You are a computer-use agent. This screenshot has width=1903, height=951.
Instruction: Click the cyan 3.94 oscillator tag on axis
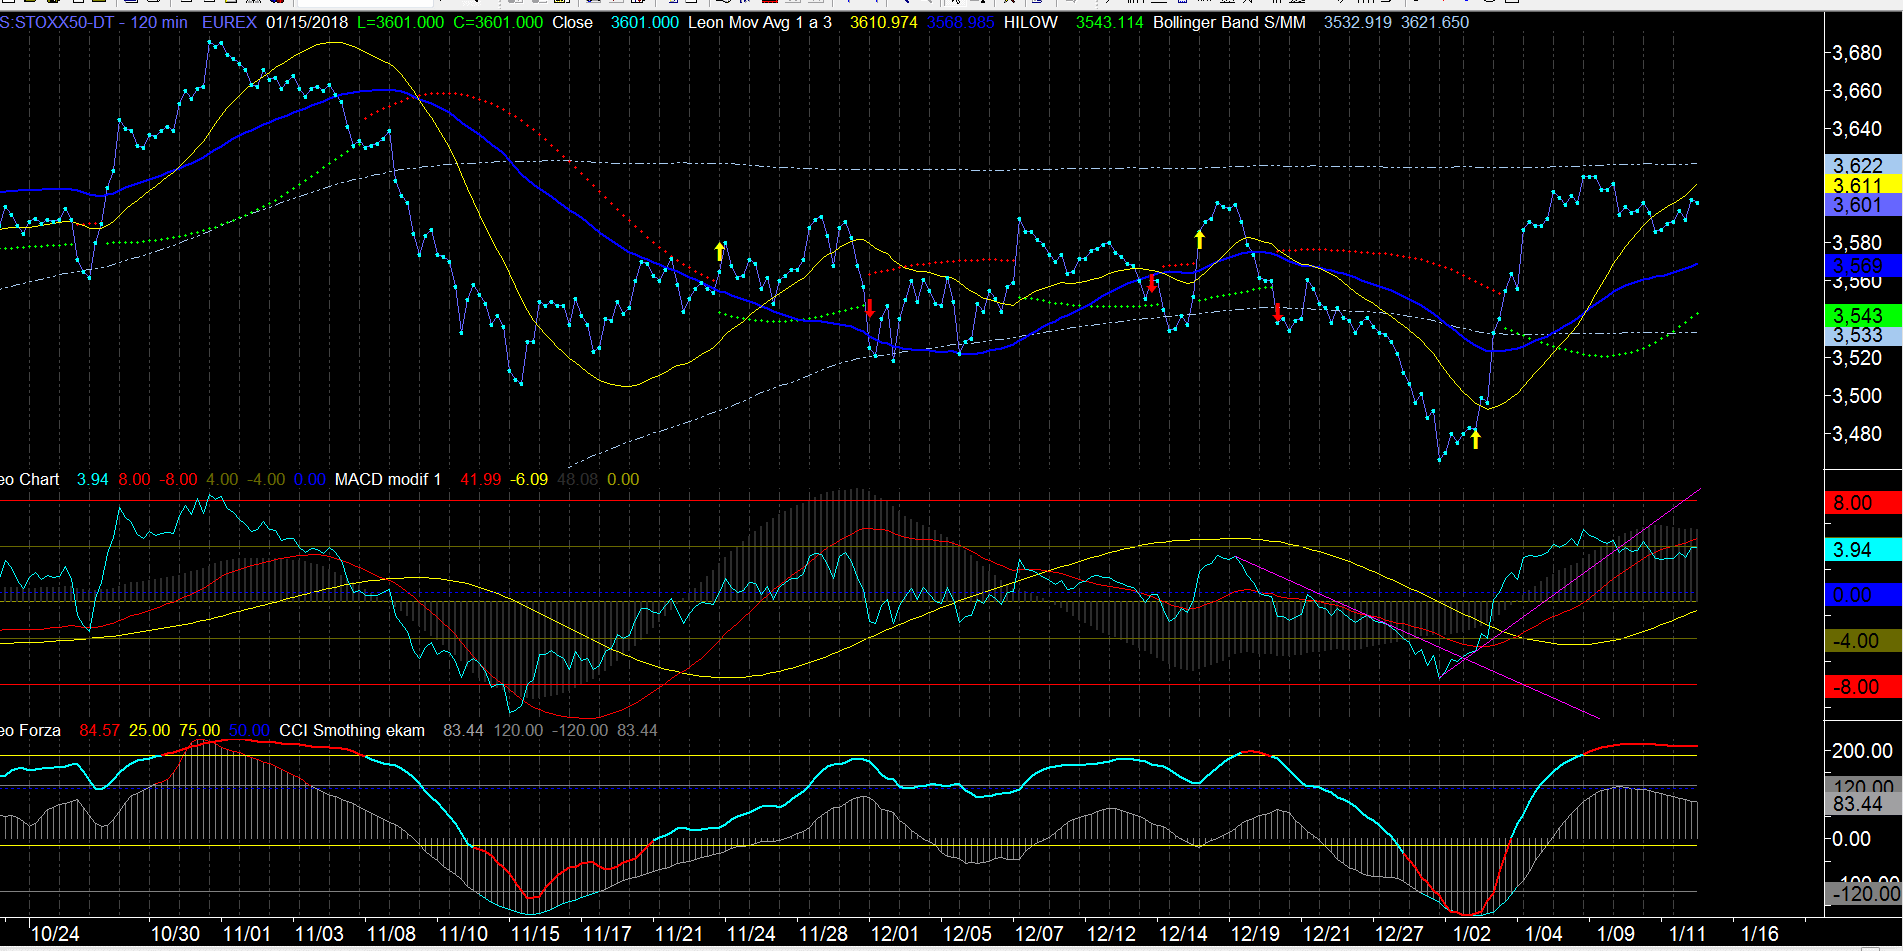pyautogui.click(x=1864, y=550)
